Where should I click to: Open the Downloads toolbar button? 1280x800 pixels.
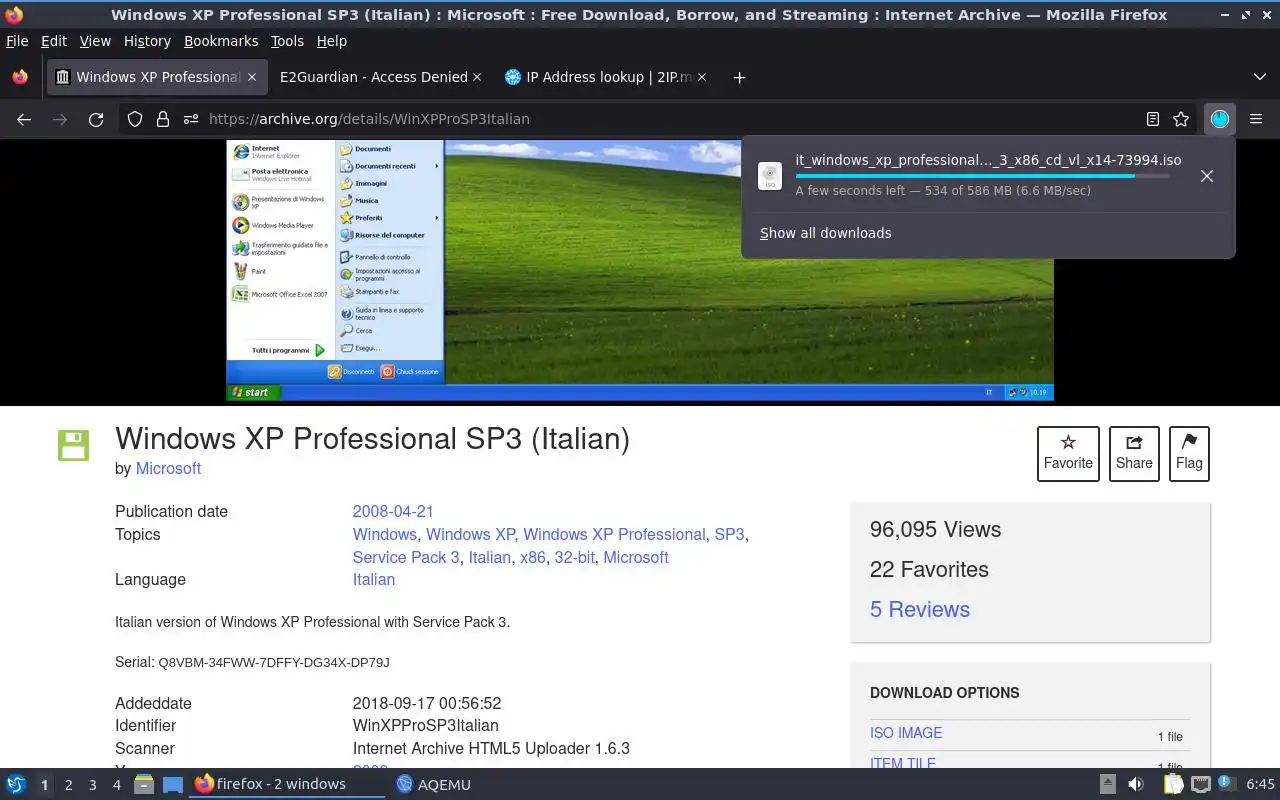click(1220, 119)
